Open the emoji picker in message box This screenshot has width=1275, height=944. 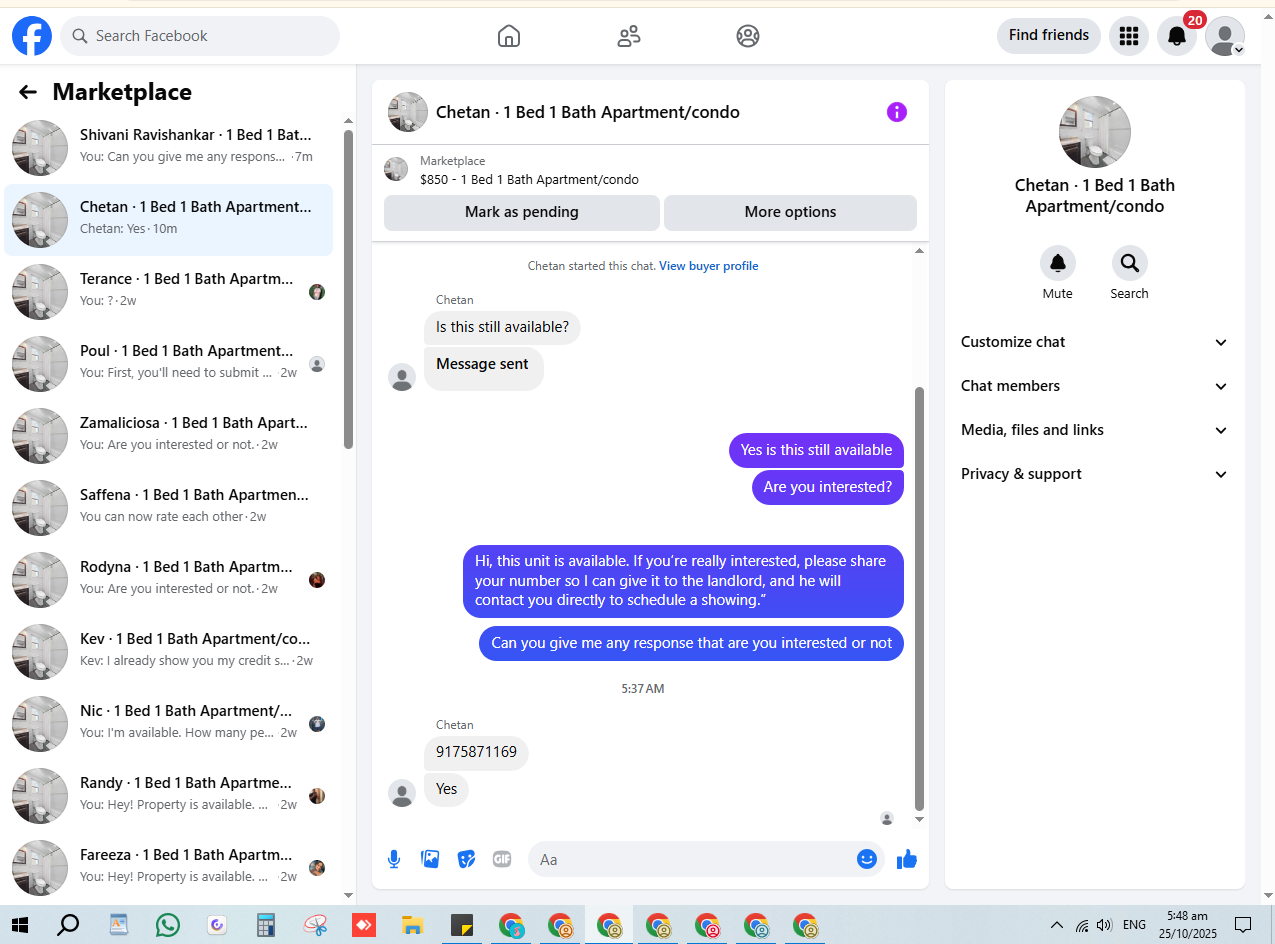click(867, 859)
